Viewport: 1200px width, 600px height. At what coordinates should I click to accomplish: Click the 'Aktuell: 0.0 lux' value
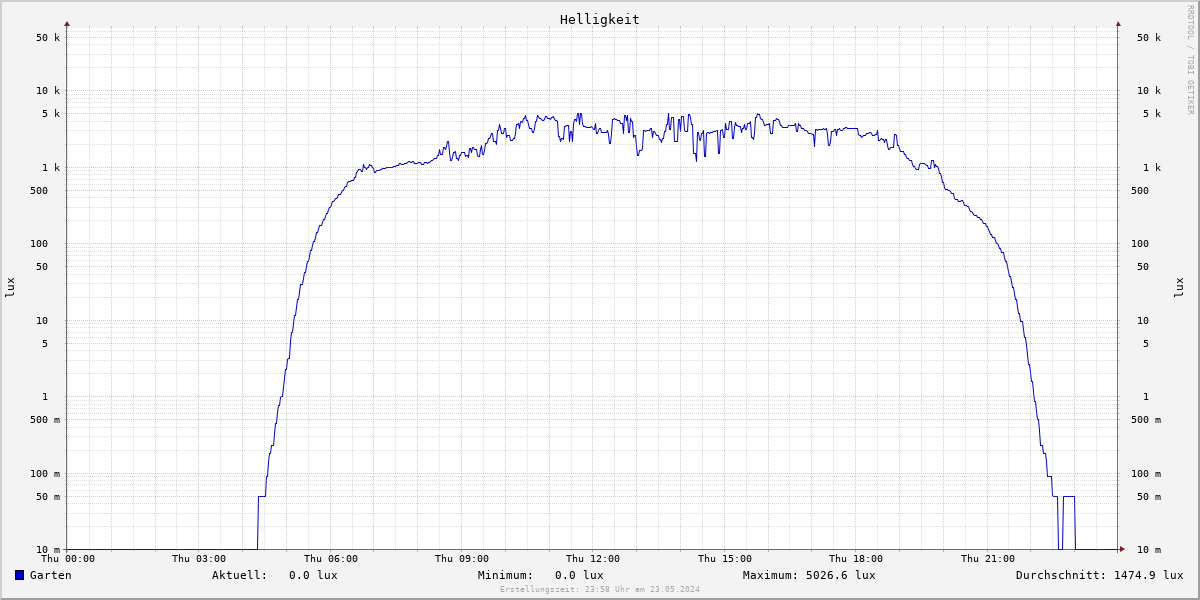pyautogui.click(x=275, y=575)
